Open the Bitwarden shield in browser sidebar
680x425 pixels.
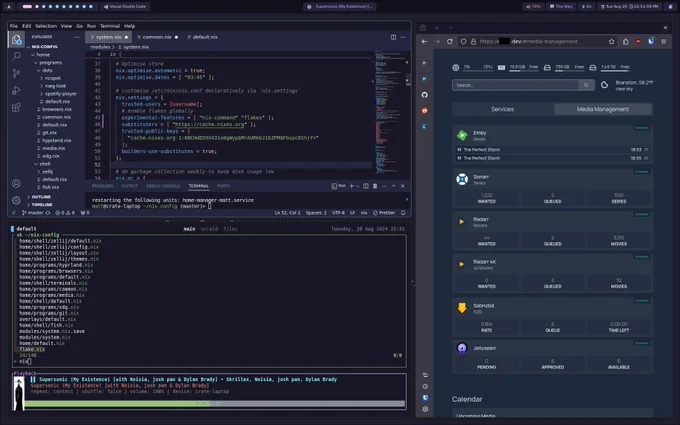coord(425,398)
